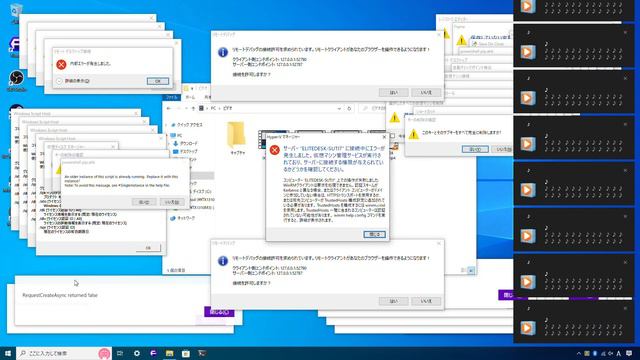Click はい in the lower remote debugging dialog

click(x=393, y=301)
